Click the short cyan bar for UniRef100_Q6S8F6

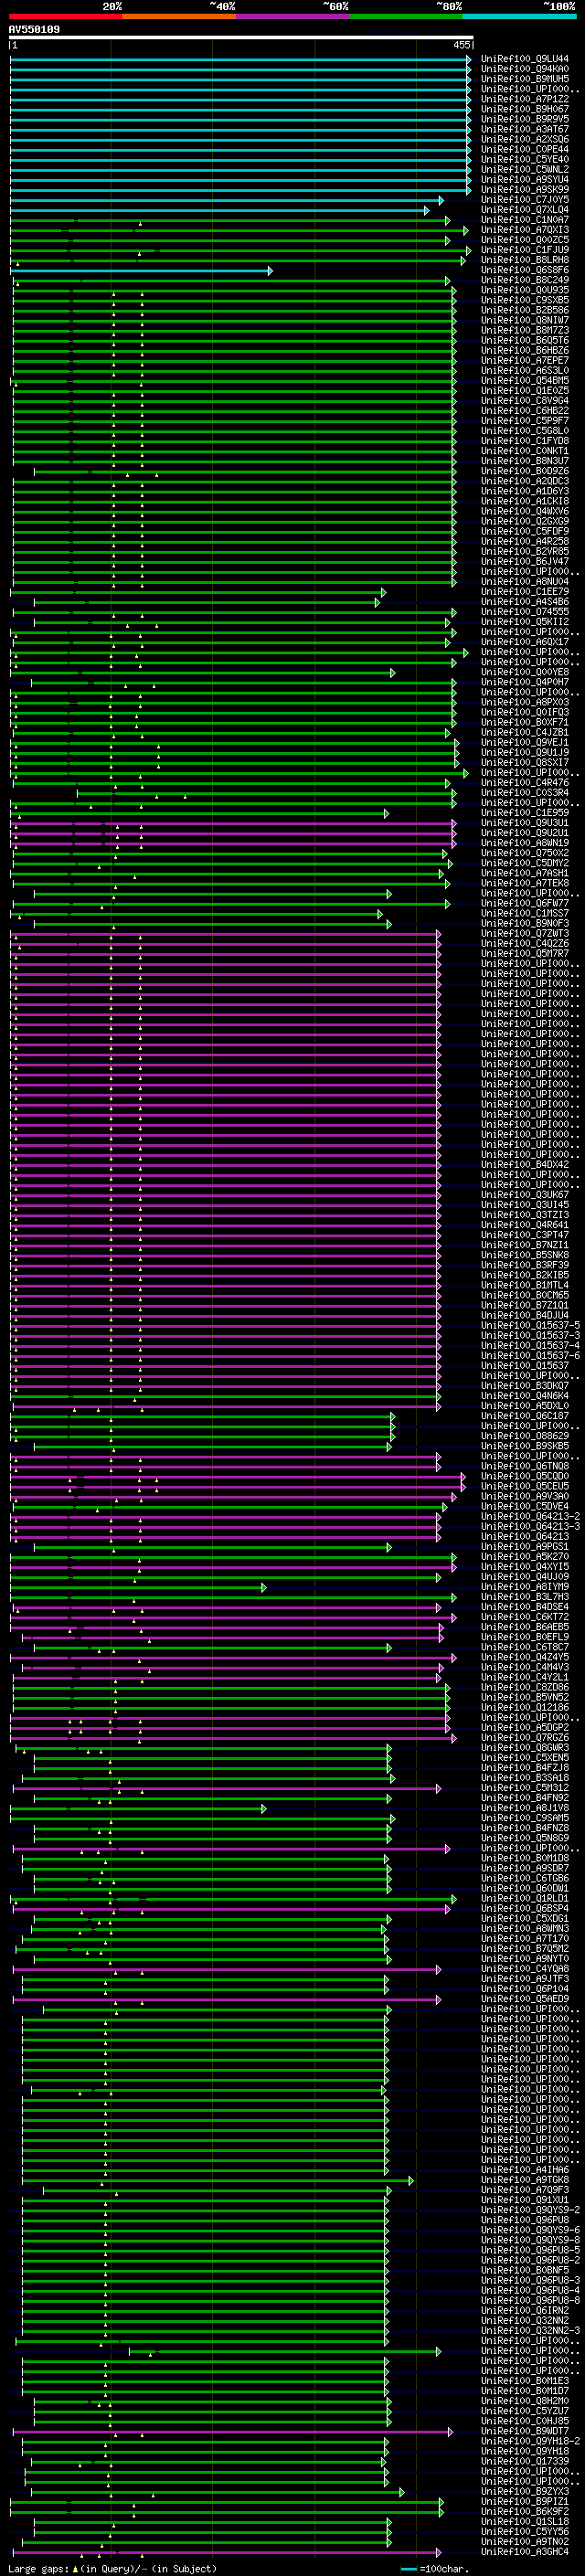pos(141,271)
